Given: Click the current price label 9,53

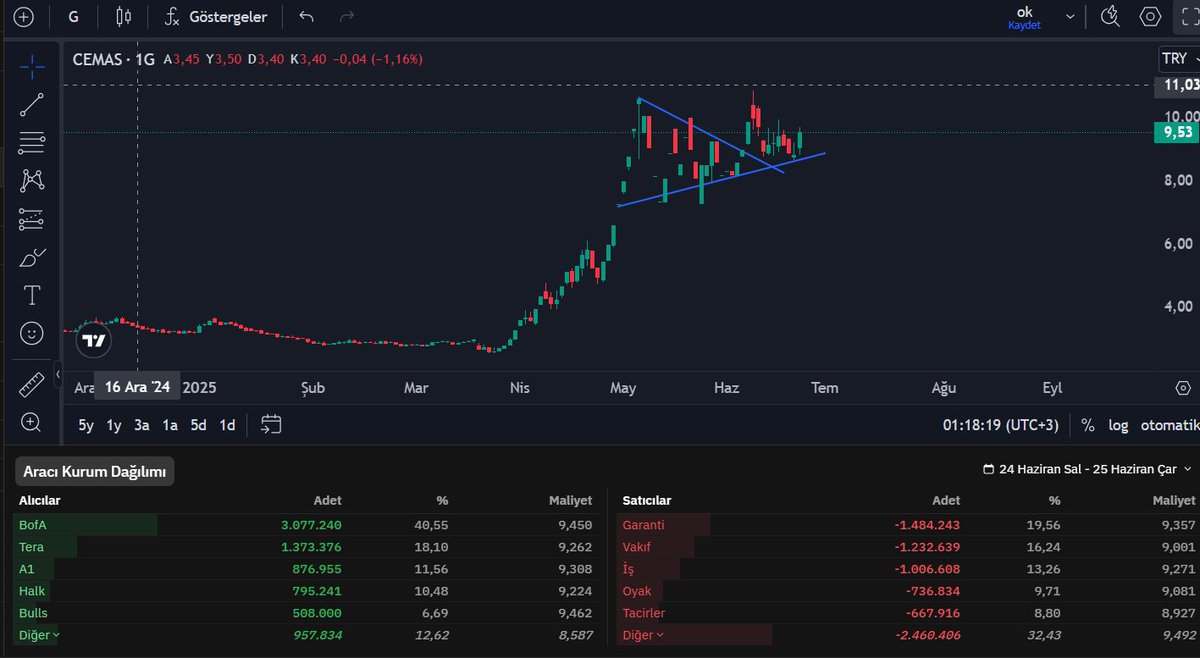Looking at the screenshot, I should tap(1176, 132).
